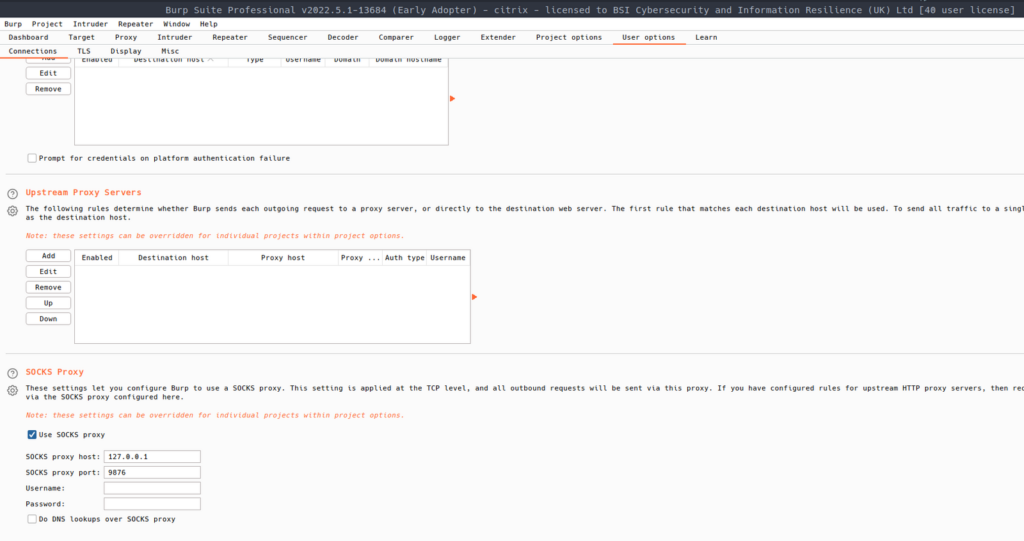Toggle Use SOCKS proxy checkbox
Image resolution: width=1024 pixels, height=541 pixels.
(x=32, y=434)
